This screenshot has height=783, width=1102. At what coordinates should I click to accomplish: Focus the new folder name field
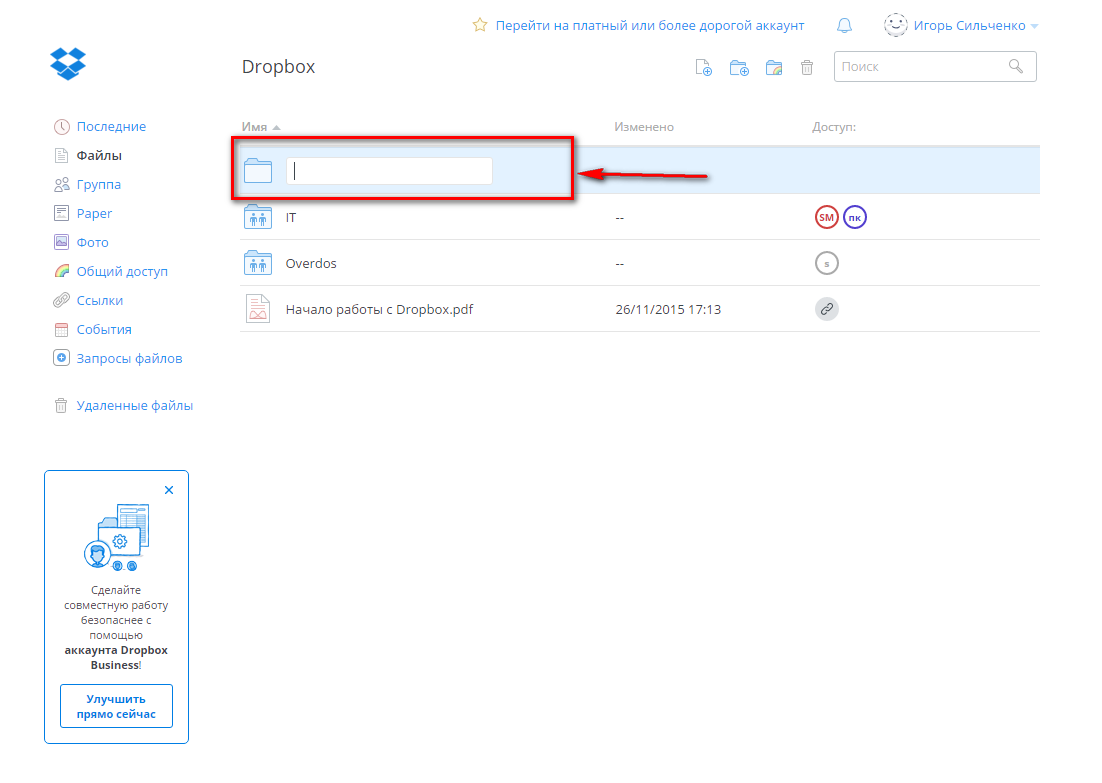pyautogui.click(x=389, y=171)
